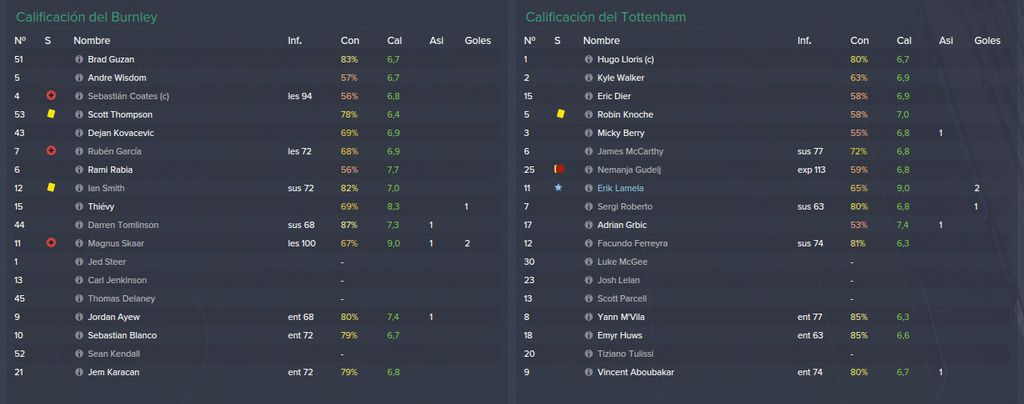The image size is (1024, 404).
Task: Click the injury icon on Rubén García row
Action: [x=51, y=151]
